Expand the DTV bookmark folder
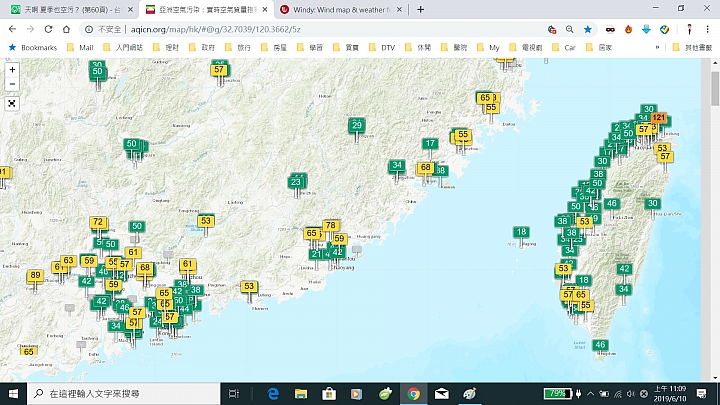 (x=385, y=47)
